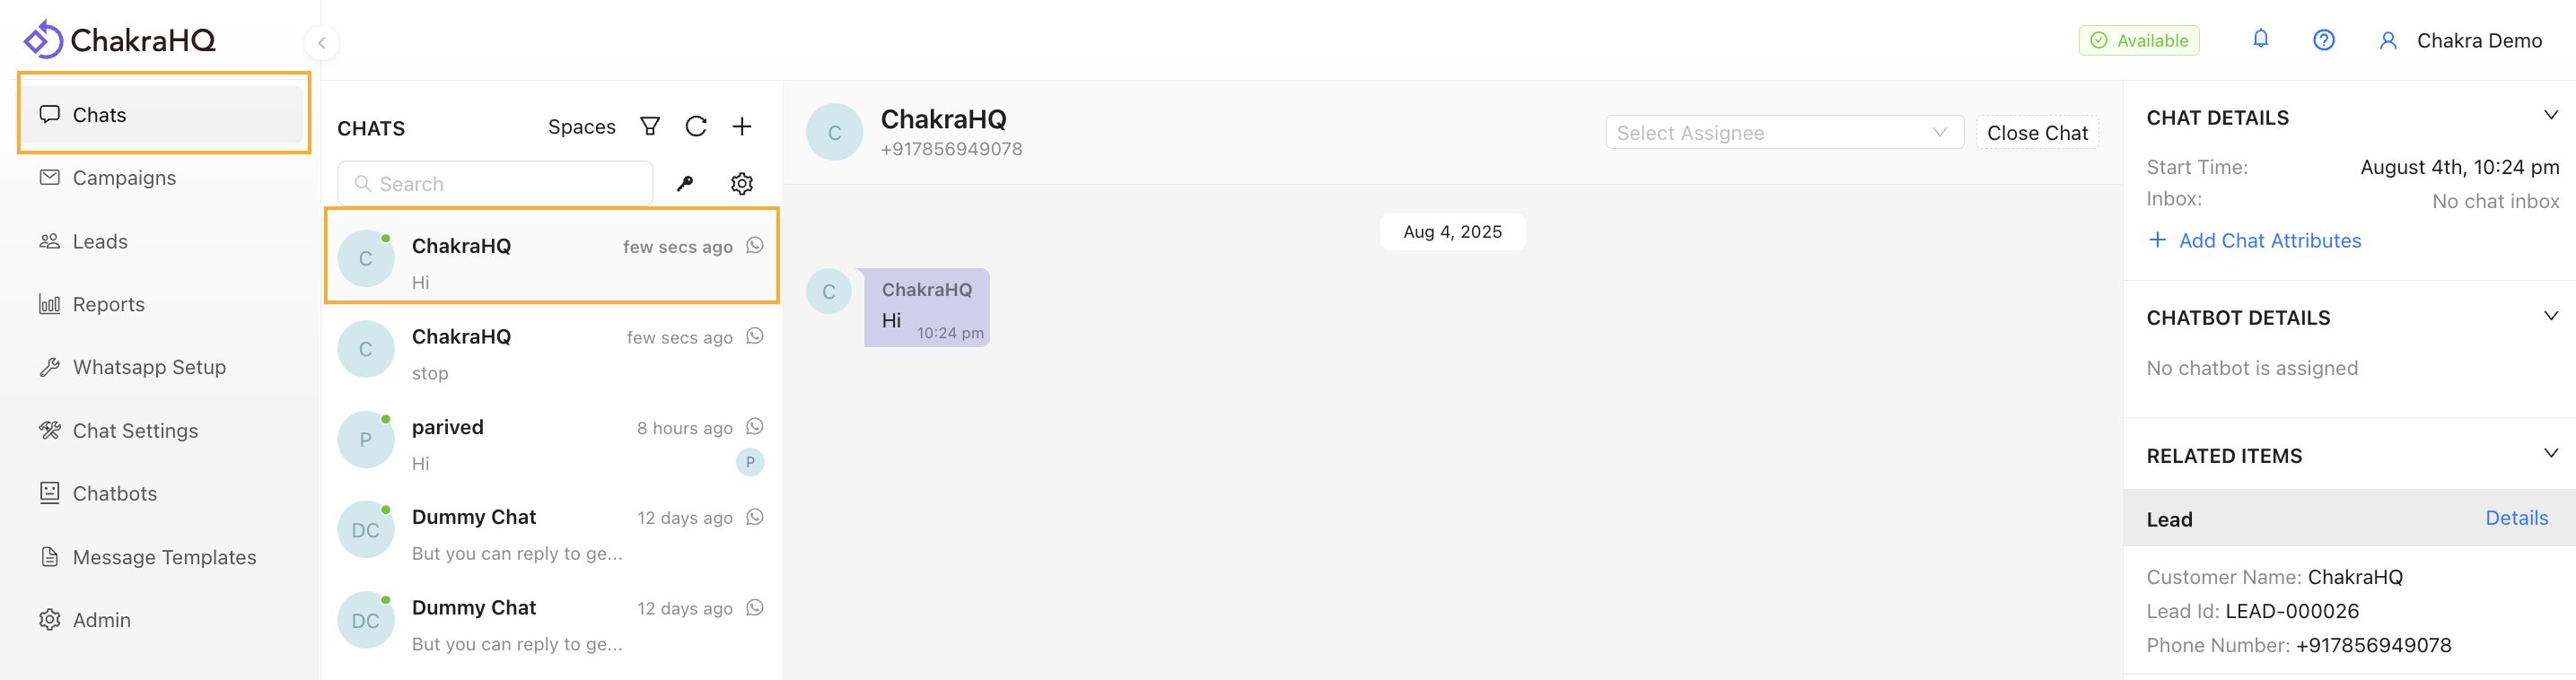The width and height of the screenshot is (2576, 680).
Task: Click the Leads people icon
Action: tap(49, 241)
